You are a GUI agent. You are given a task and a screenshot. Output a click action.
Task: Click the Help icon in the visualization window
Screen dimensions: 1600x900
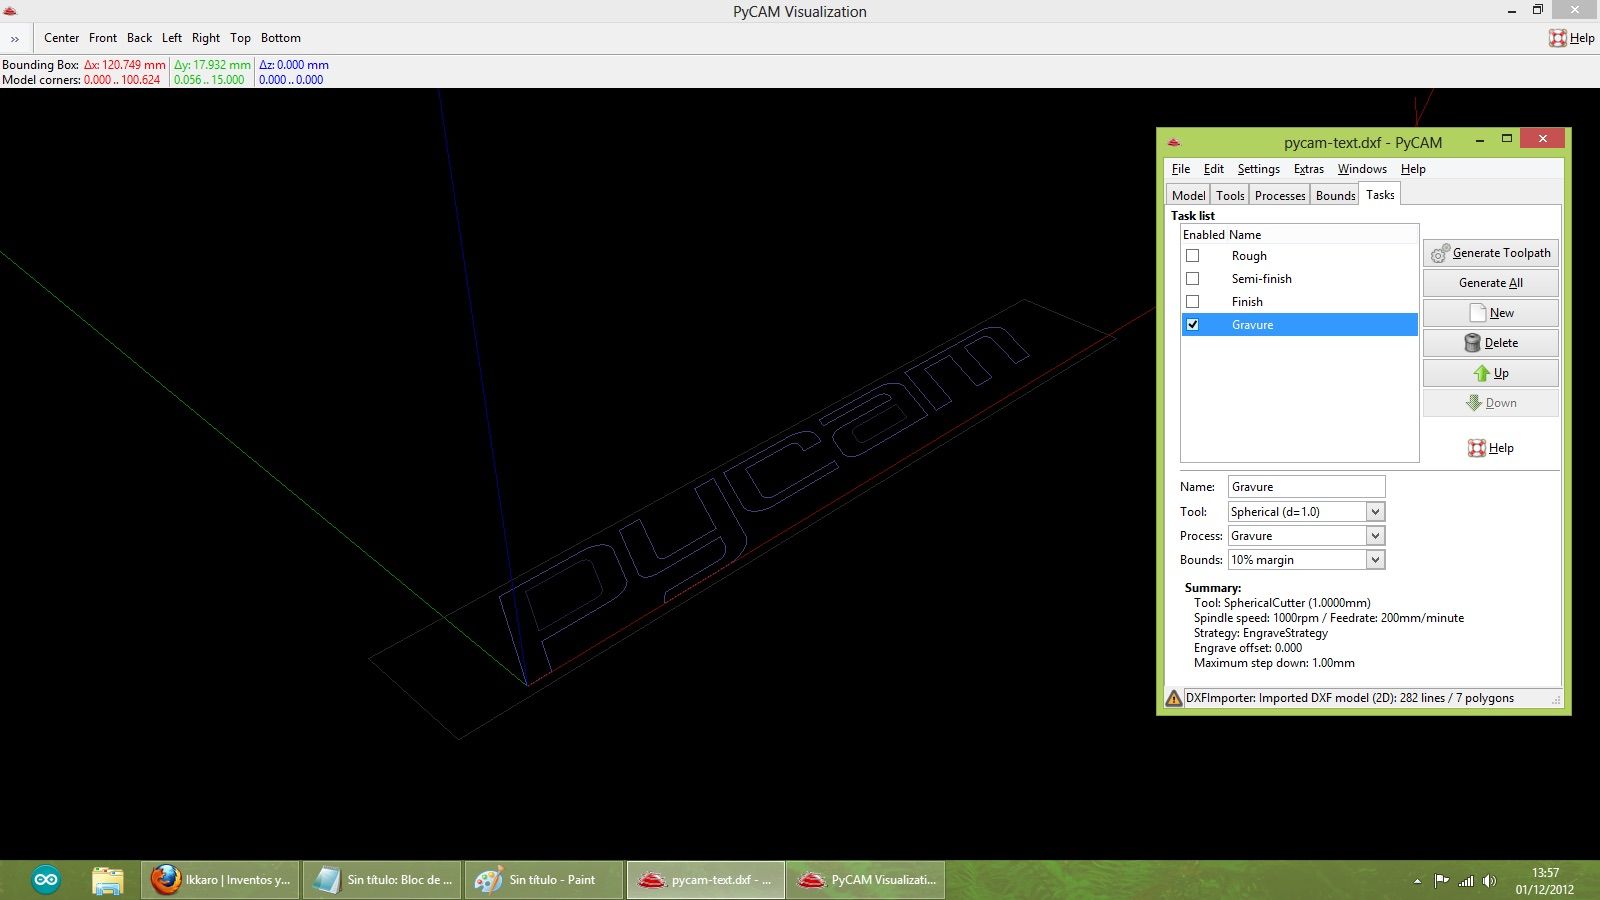point(1559,37)
